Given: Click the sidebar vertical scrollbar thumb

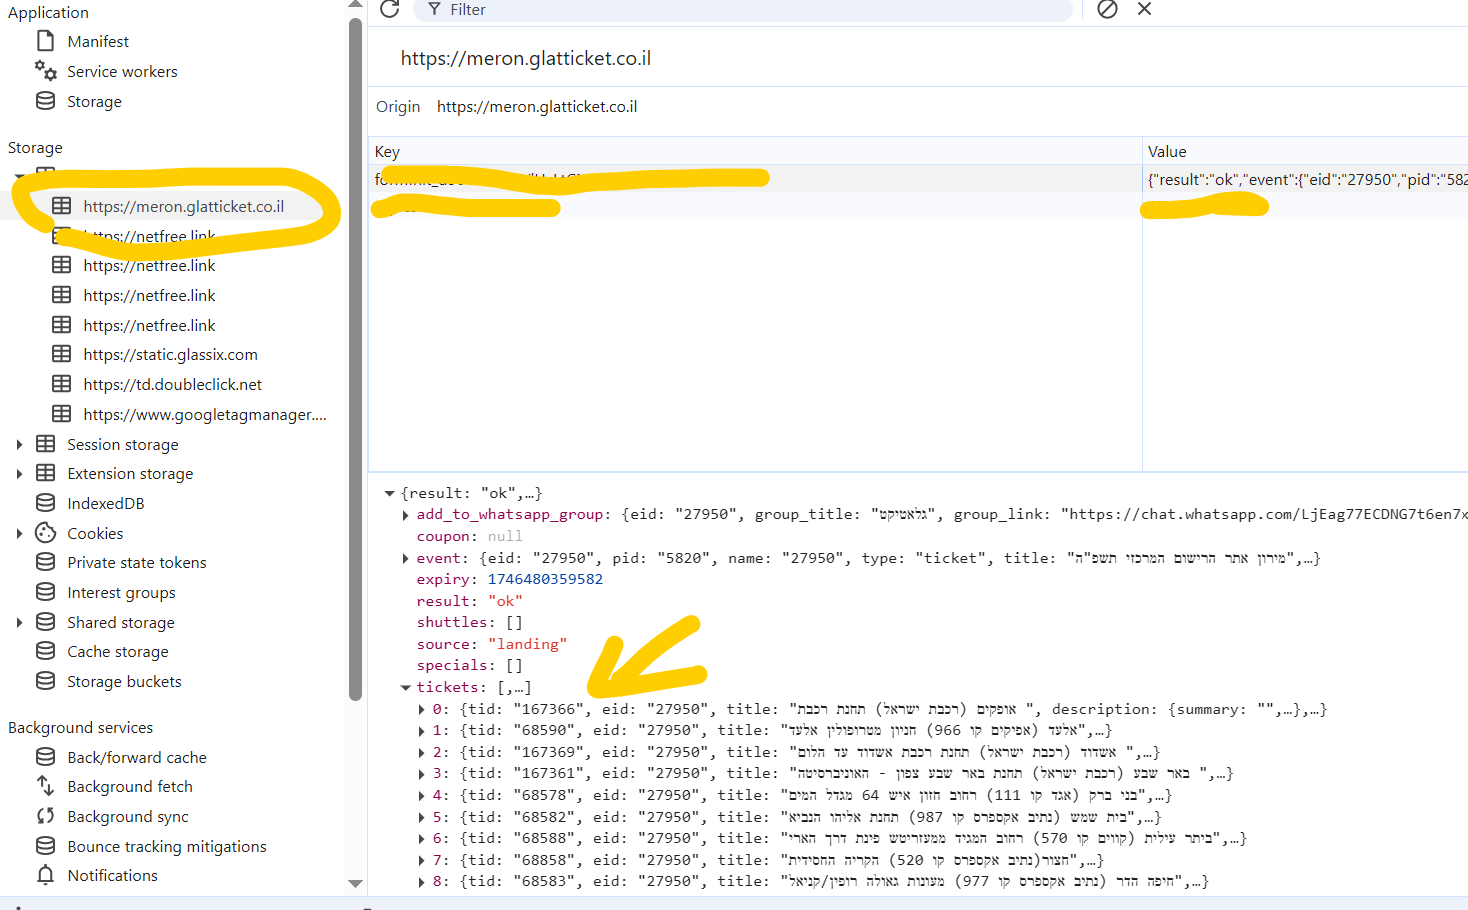Looking at the screenshot, I should 355,360.
